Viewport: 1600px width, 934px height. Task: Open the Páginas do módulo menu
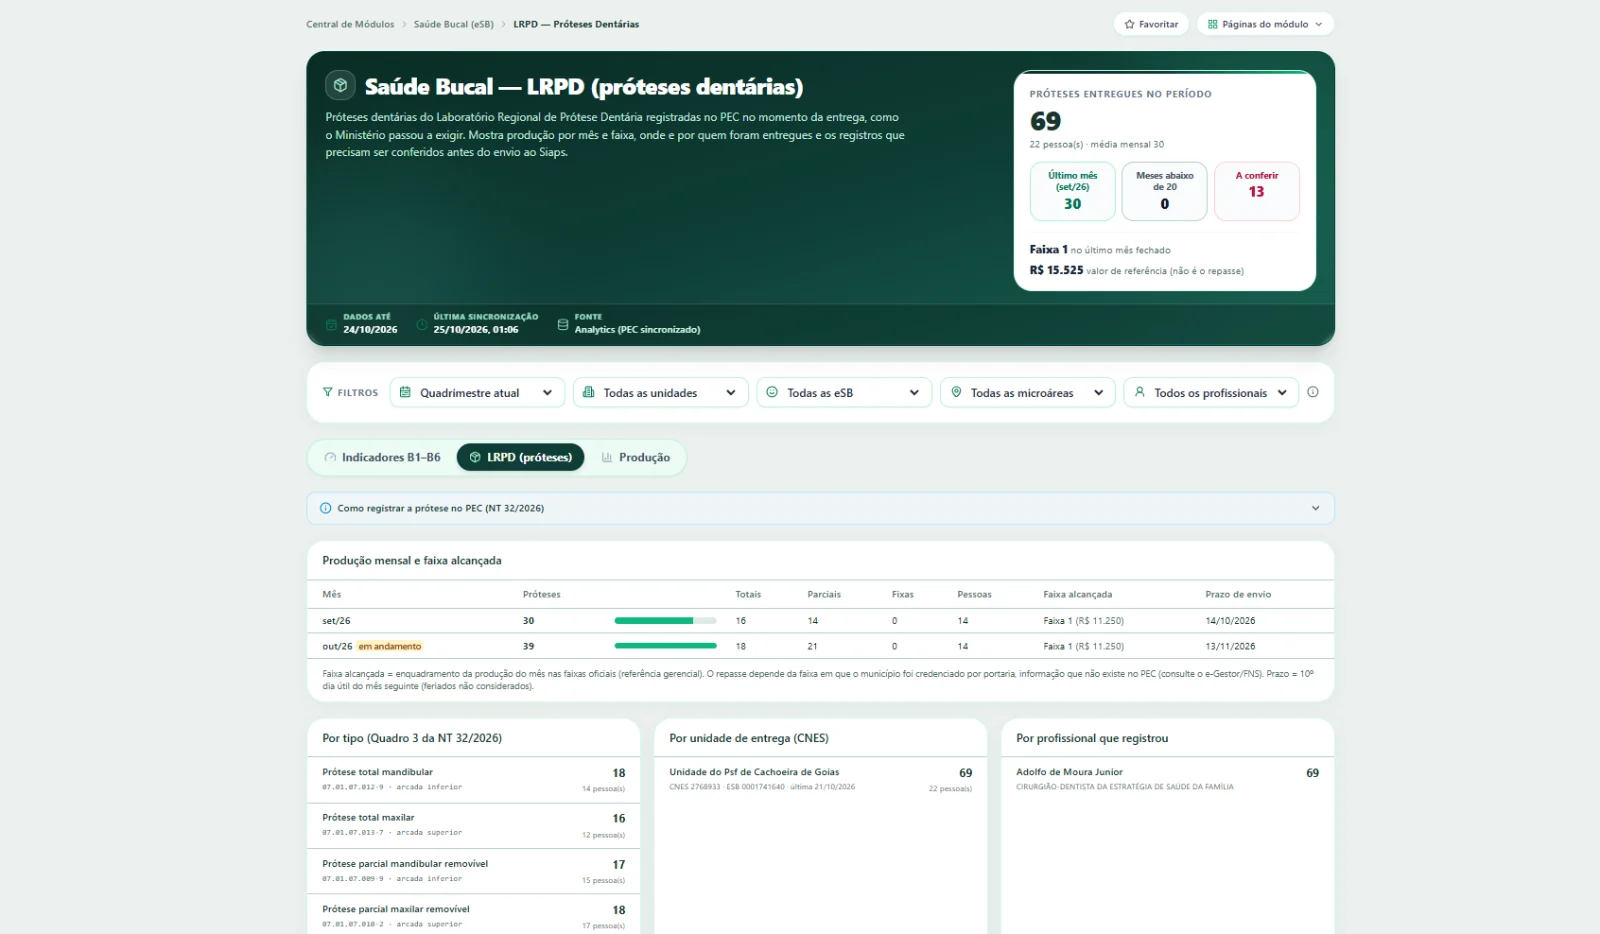click(x=1265, y=24)
